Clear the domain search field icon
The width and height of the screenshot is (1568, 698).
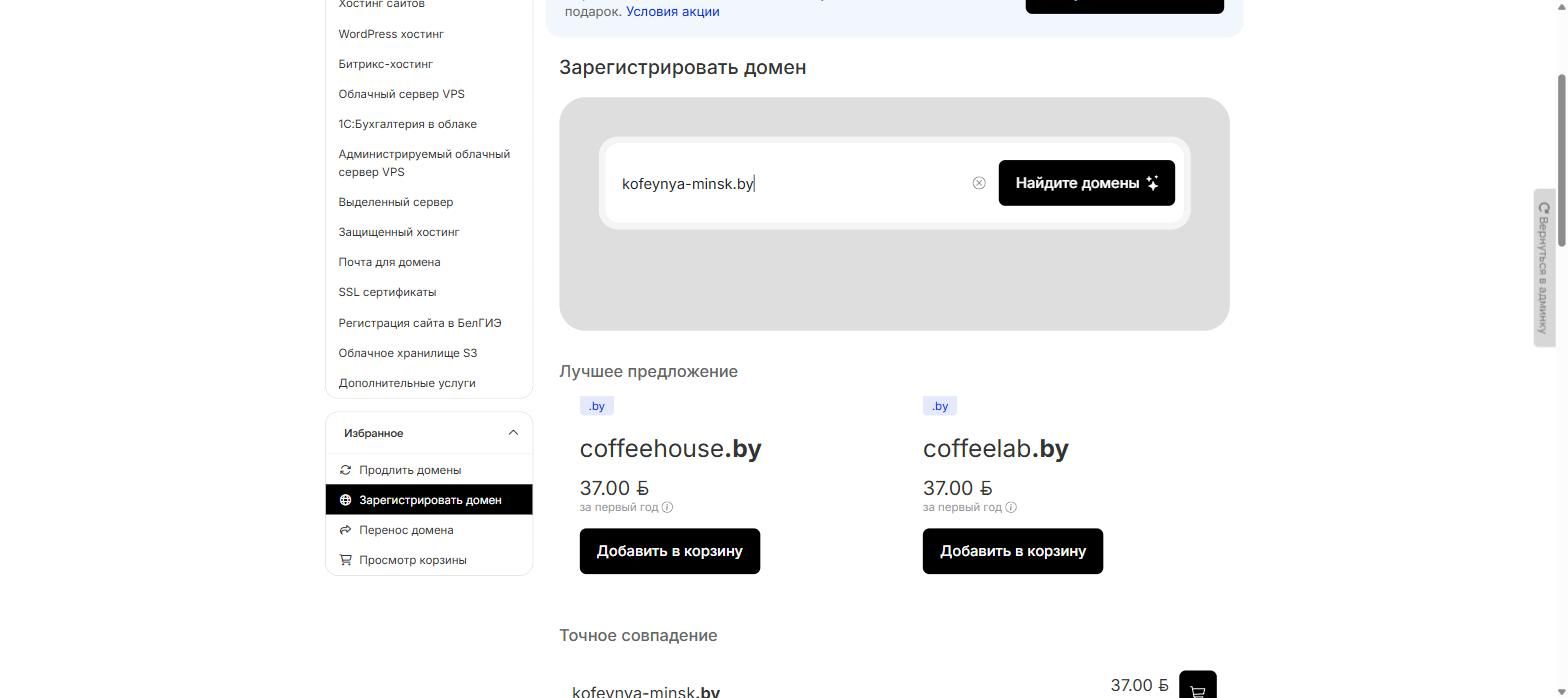(979, 183)
